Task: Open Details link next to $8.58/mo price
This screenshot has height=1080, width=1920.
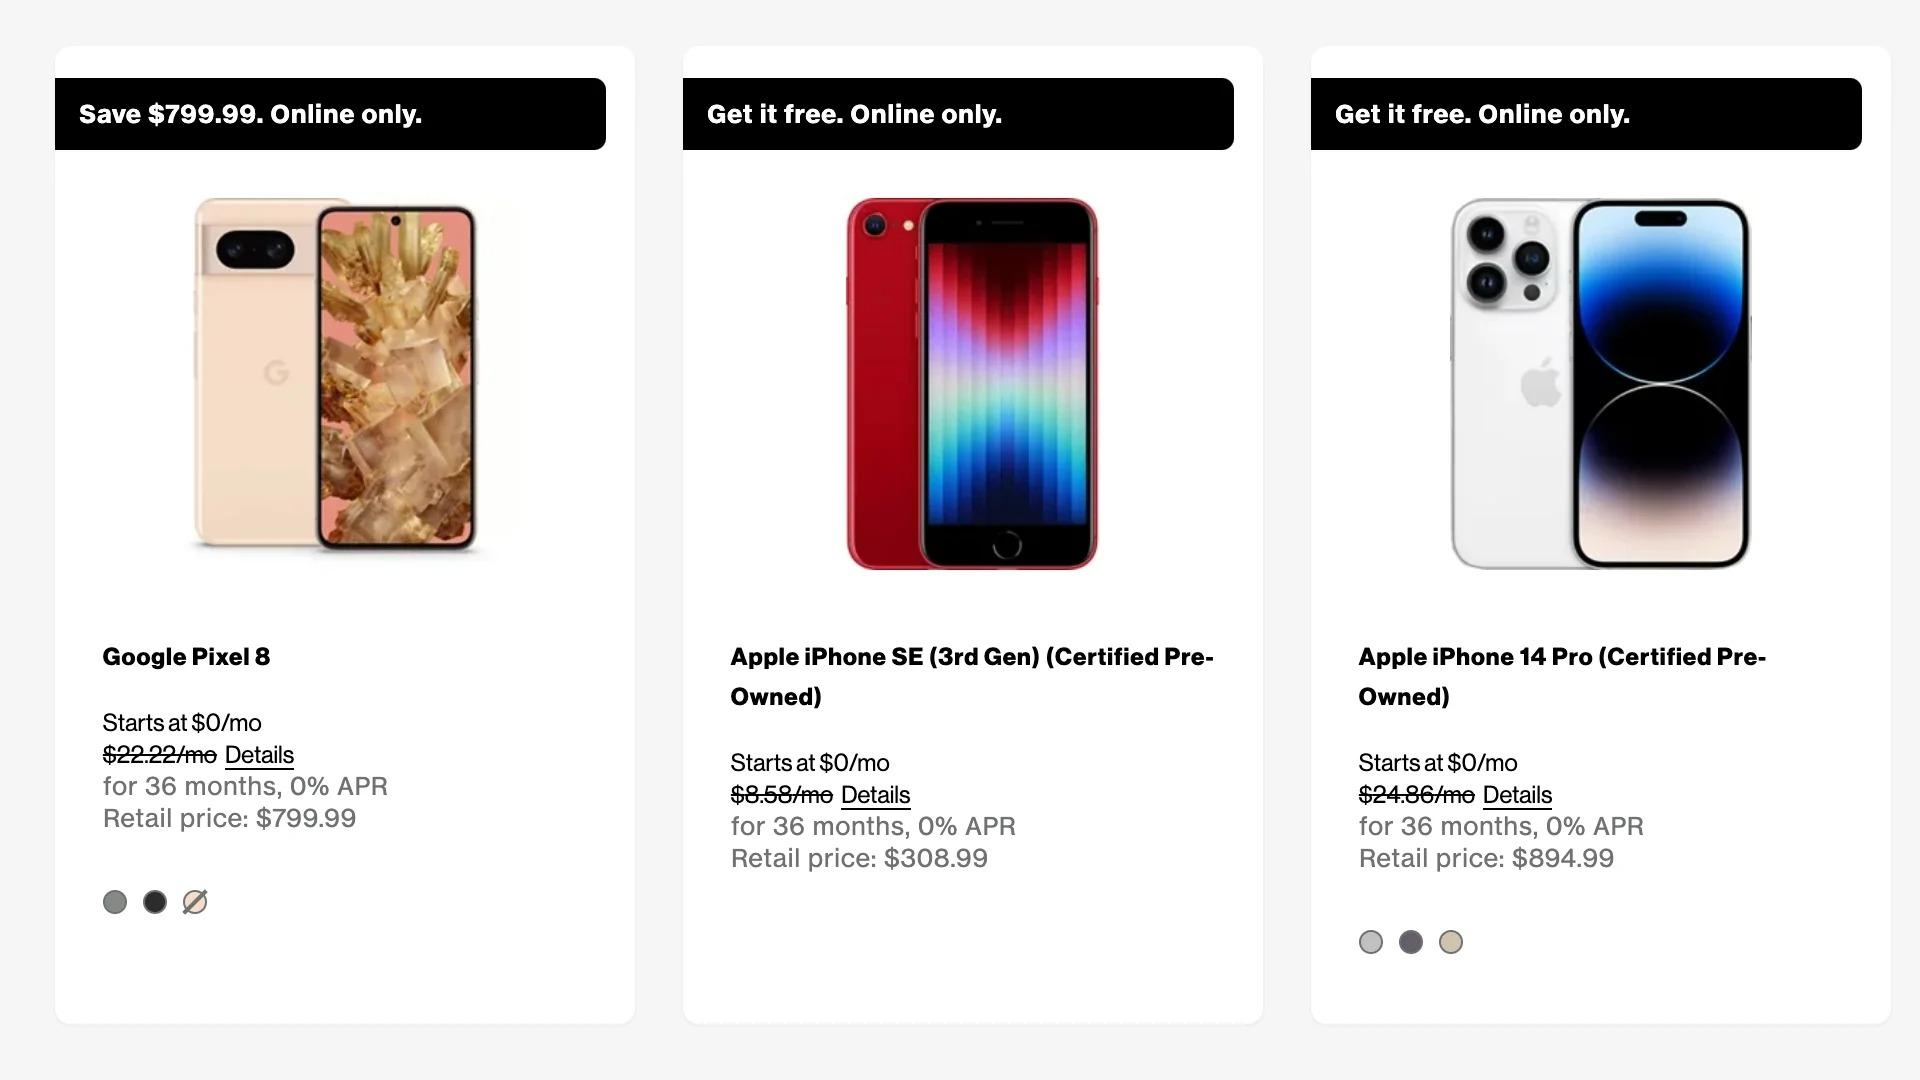Action: click(x=875, y=795)
